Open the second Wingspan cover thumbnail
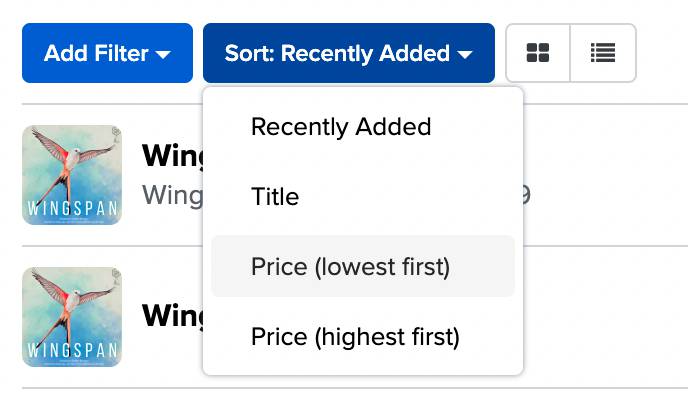688x406 pixels. pyautogui.click(x=72, y=317)
